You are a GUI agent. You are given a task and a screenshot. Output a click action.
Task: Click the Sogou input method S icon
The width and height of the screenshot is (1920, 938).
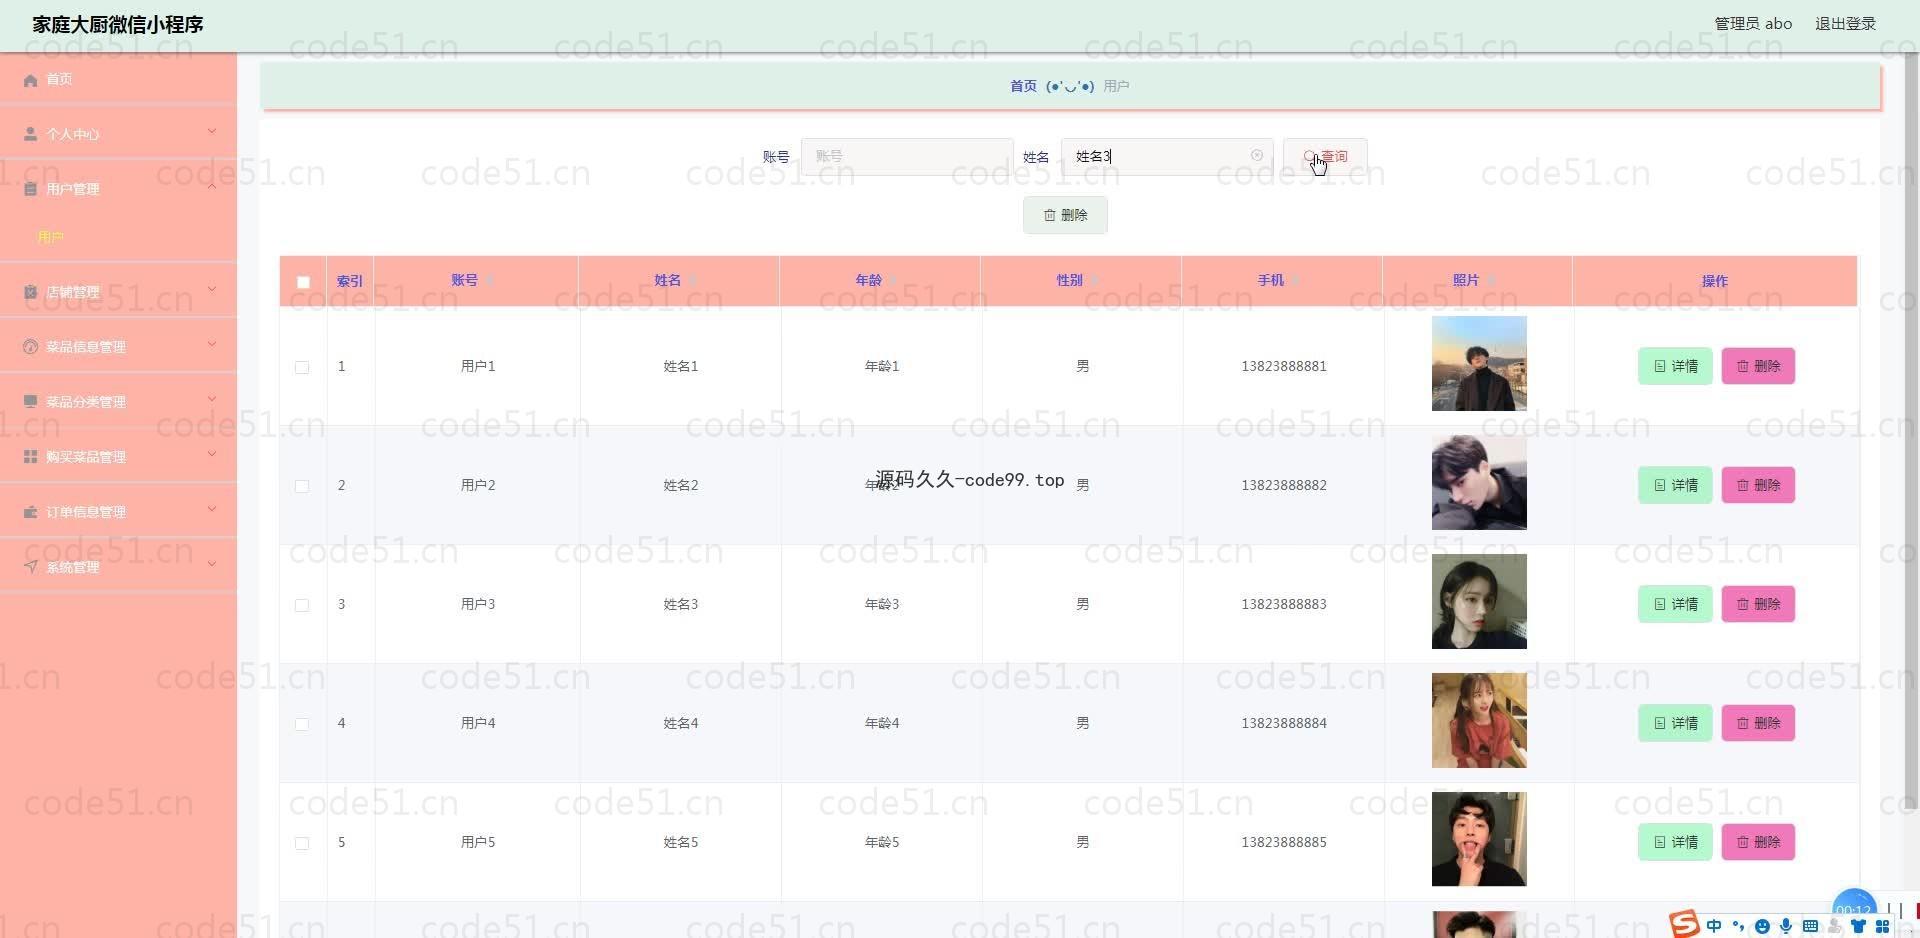coord(1684,924)
